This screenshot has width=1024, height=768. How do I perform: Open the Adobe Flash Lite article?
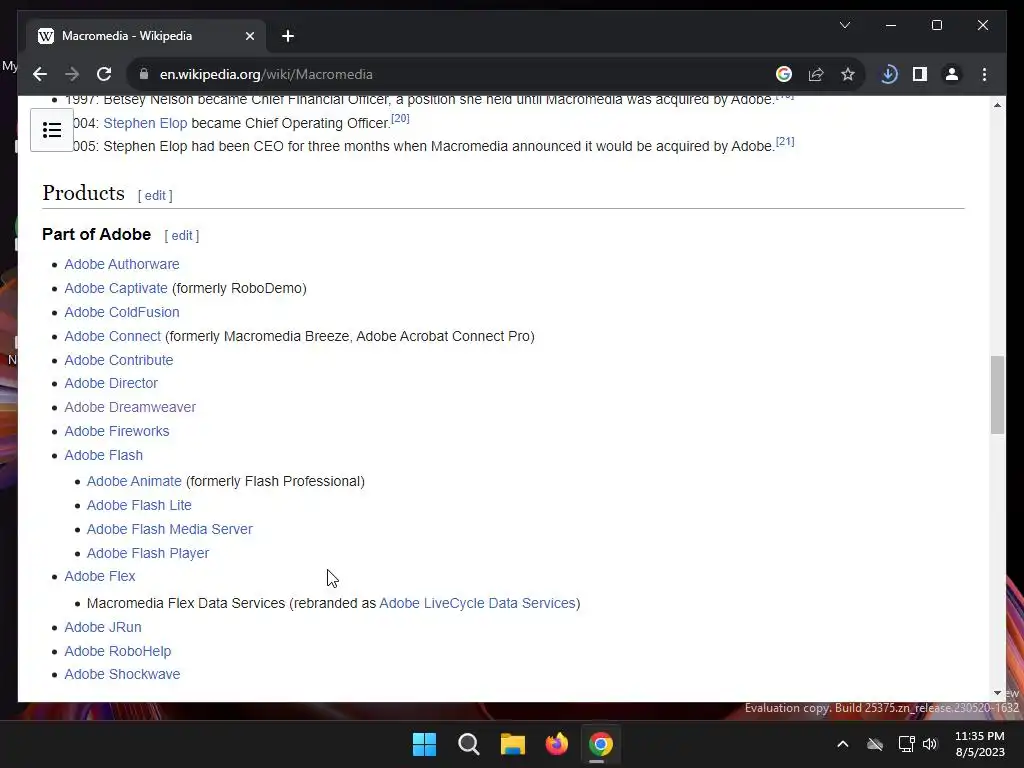[x=139, y=505]
